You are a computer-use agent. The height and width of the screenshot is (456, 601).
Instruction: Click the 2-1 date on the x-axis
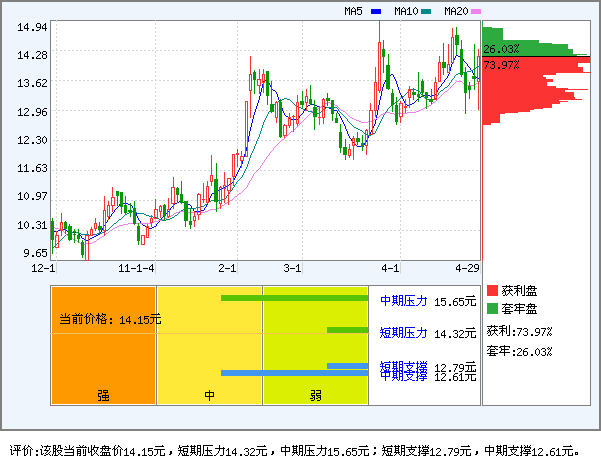[x=228, y=268]
